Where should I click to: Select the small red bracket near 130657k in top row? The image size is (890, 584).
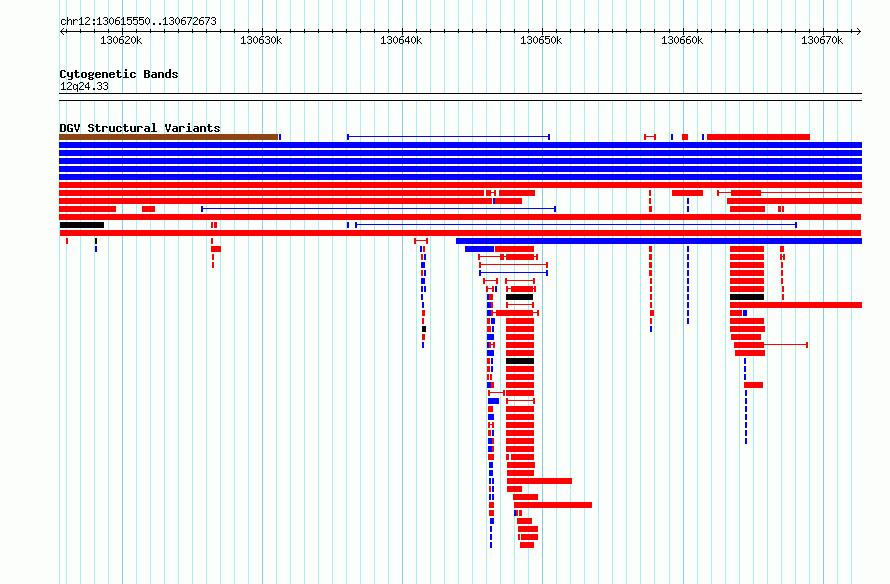tap(650, 137)
